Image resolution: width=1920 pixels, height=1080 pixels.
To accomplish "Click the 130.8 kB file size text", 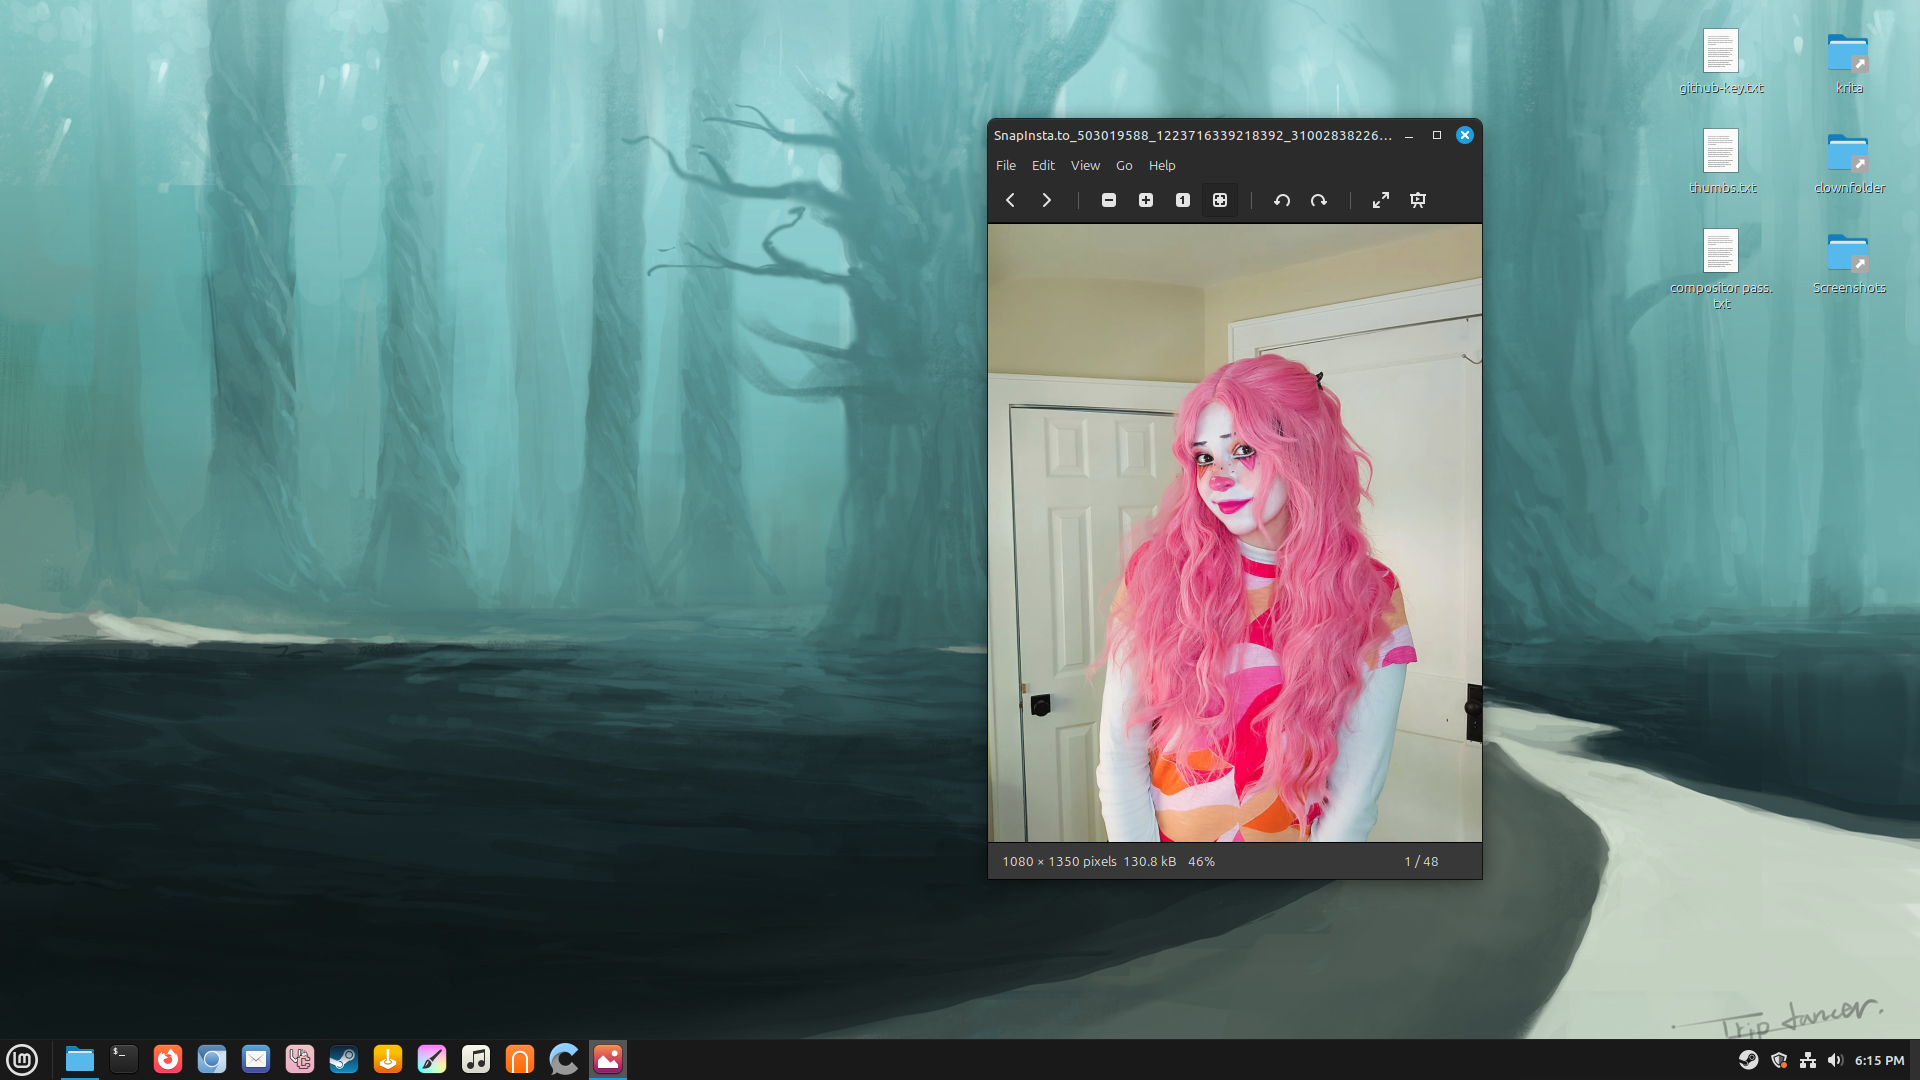I will [1149, 862].
